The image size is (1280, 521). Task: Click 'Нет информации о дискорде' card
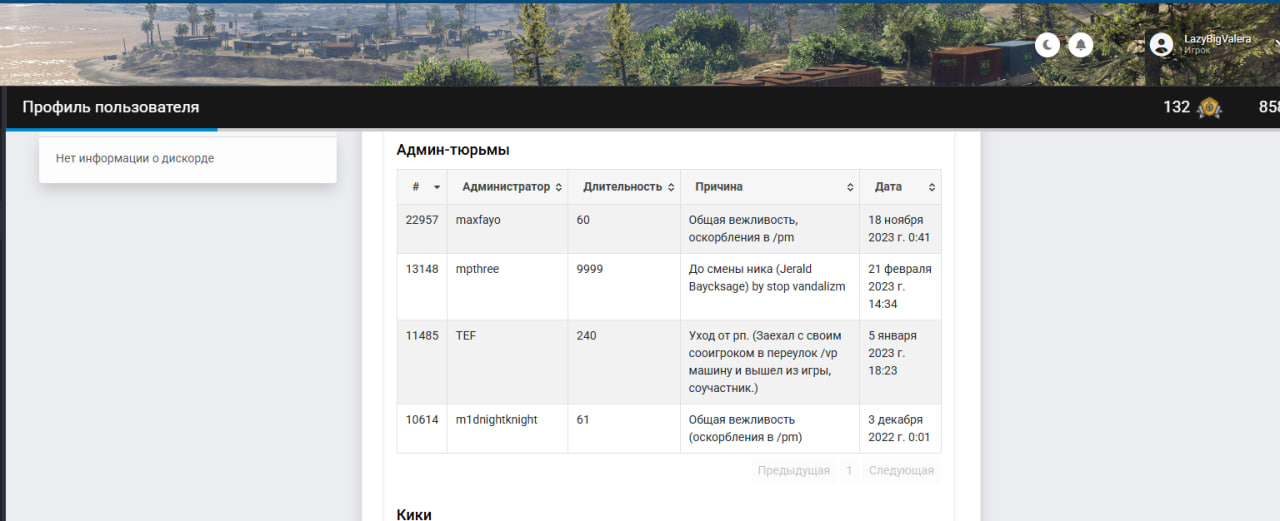pos(188,159)
